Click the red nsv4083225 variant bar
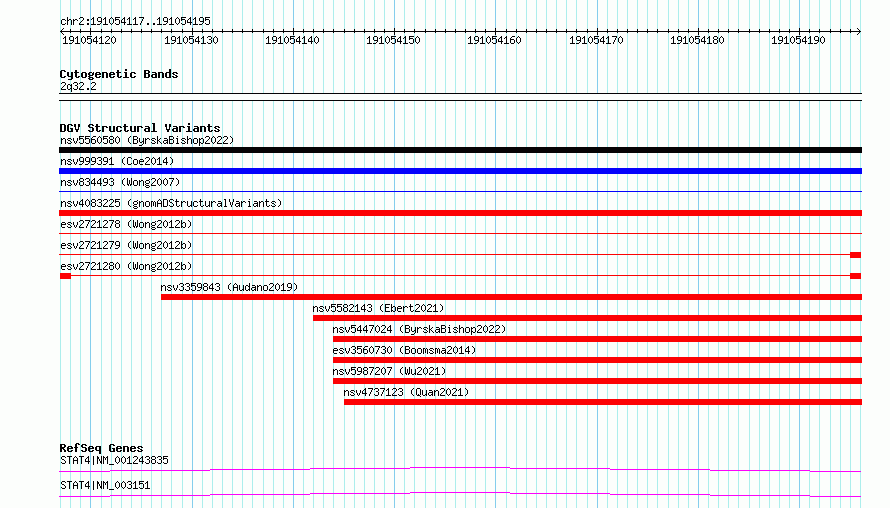The image size is (890, 508). tap(460, 213)
